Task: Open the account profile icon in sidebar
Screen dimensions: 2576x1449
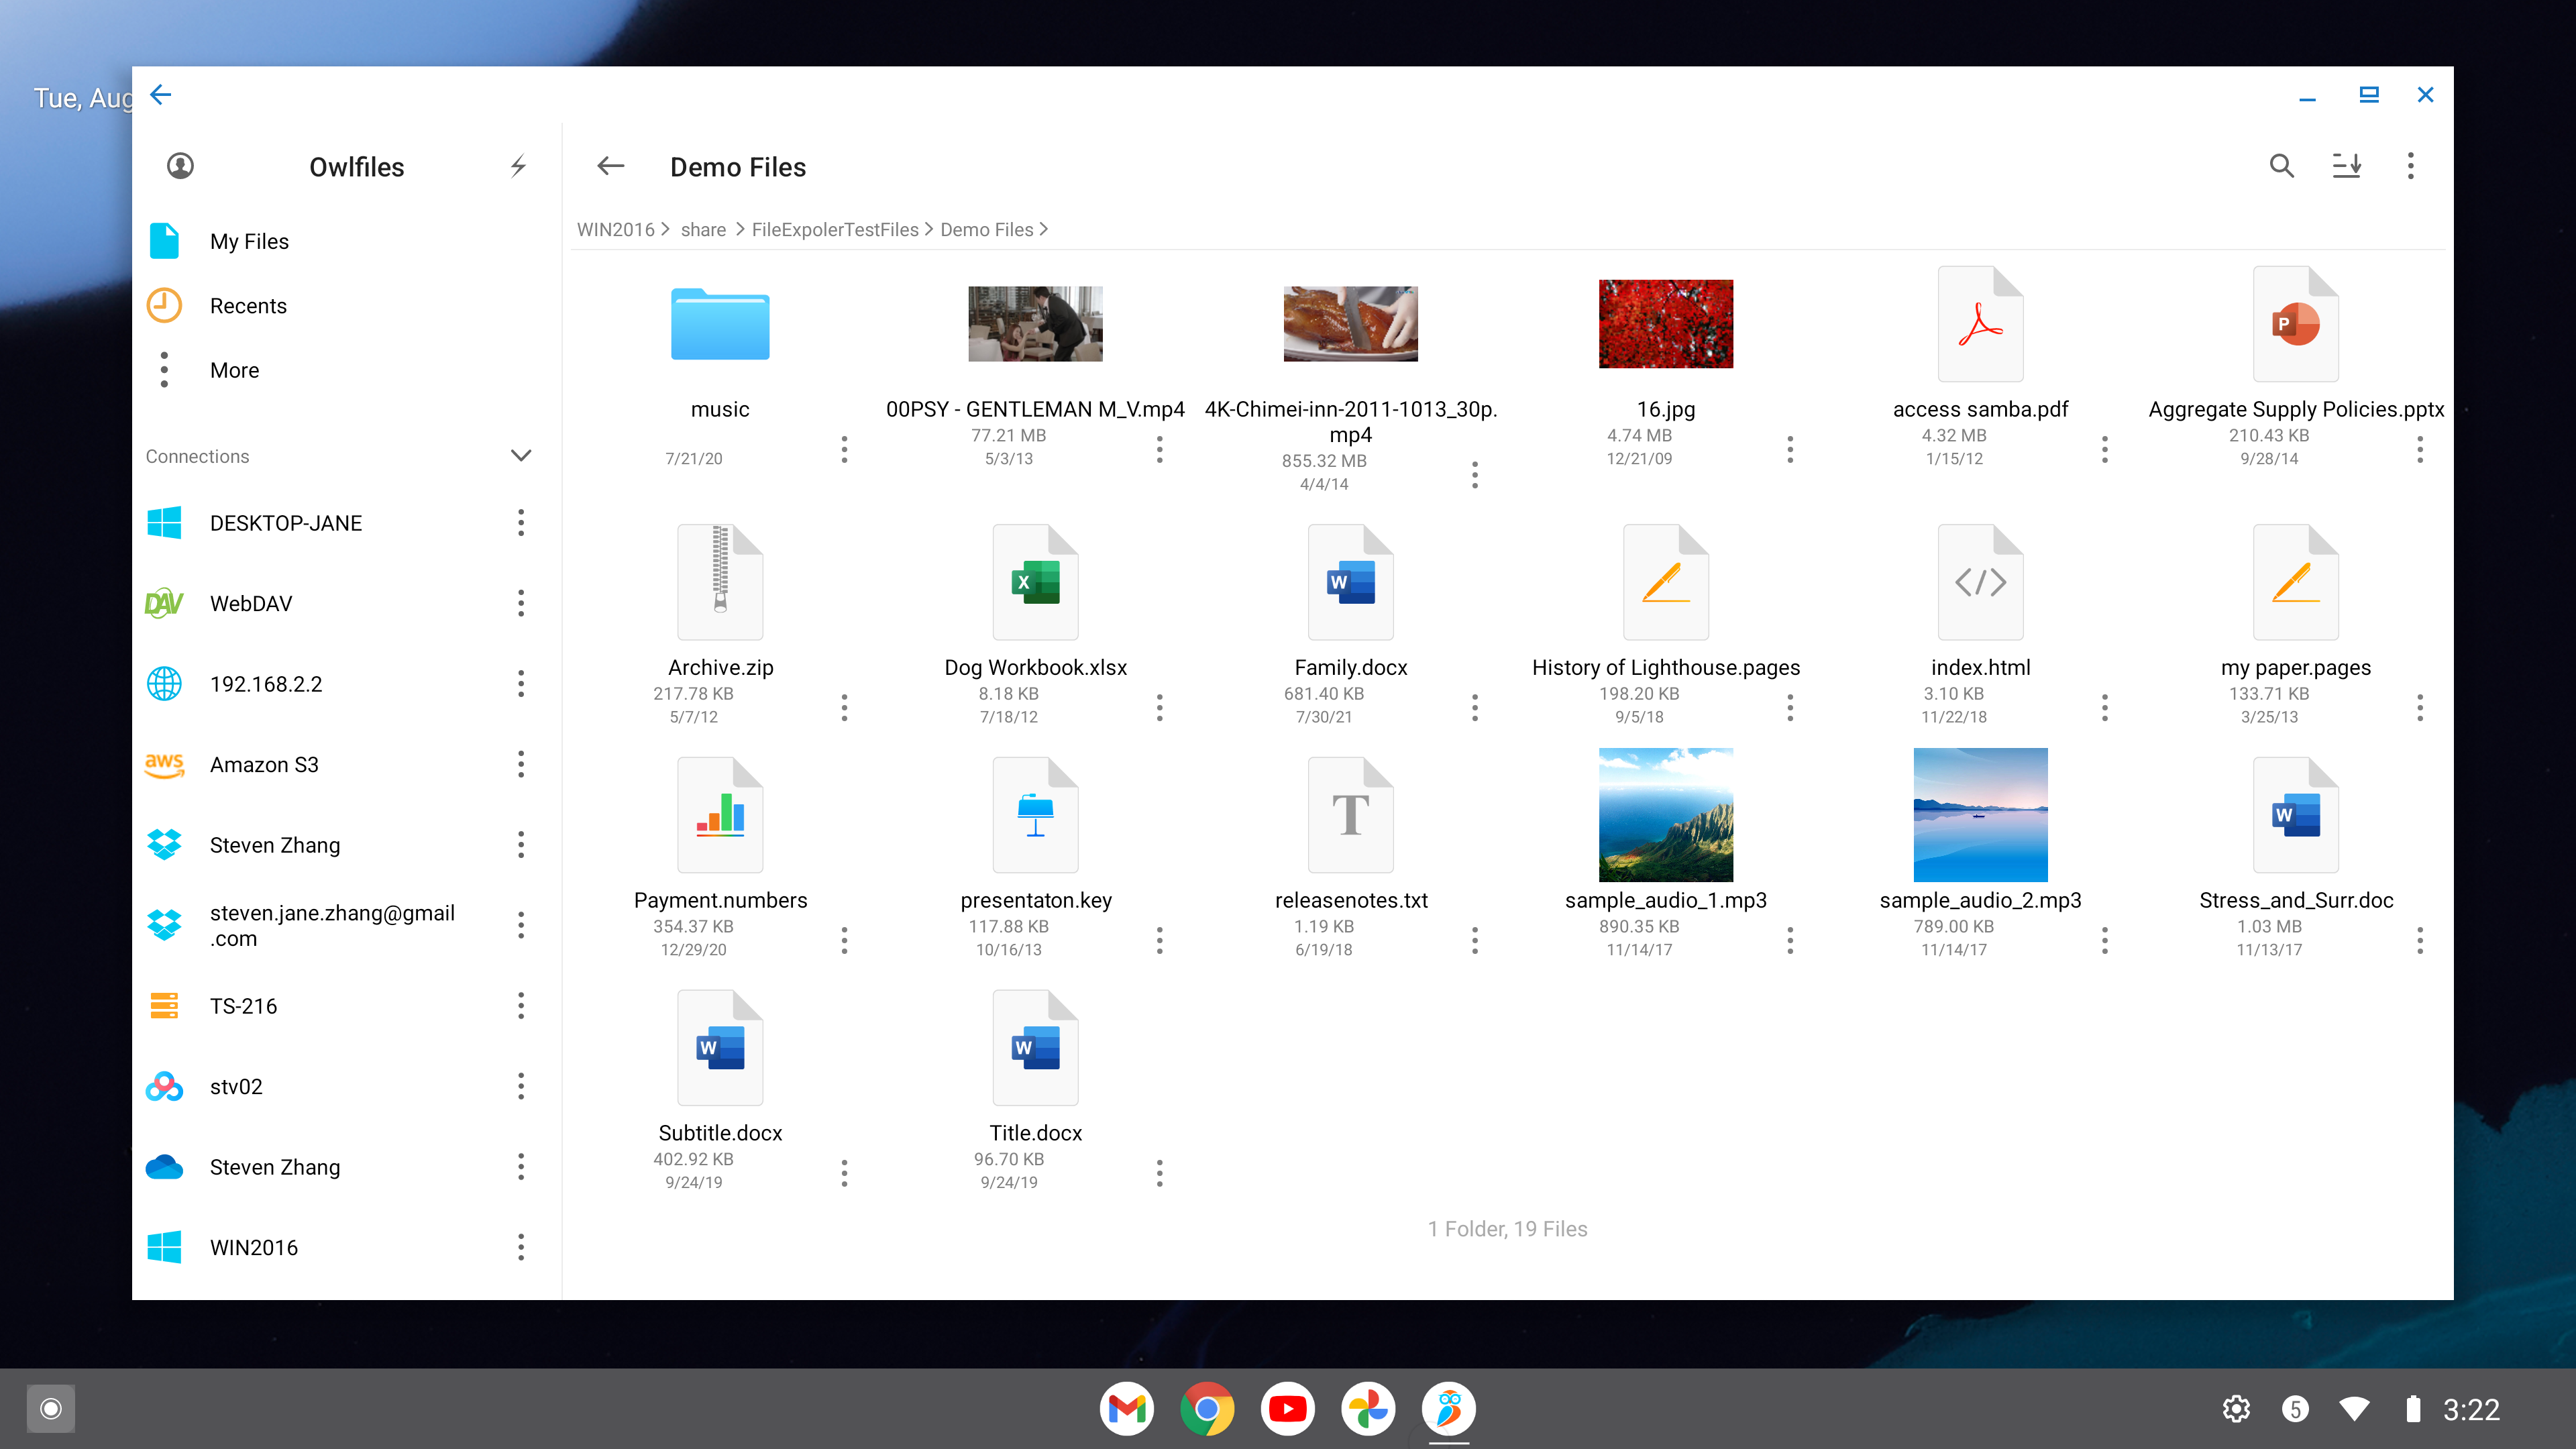Action: pos(180,166)
